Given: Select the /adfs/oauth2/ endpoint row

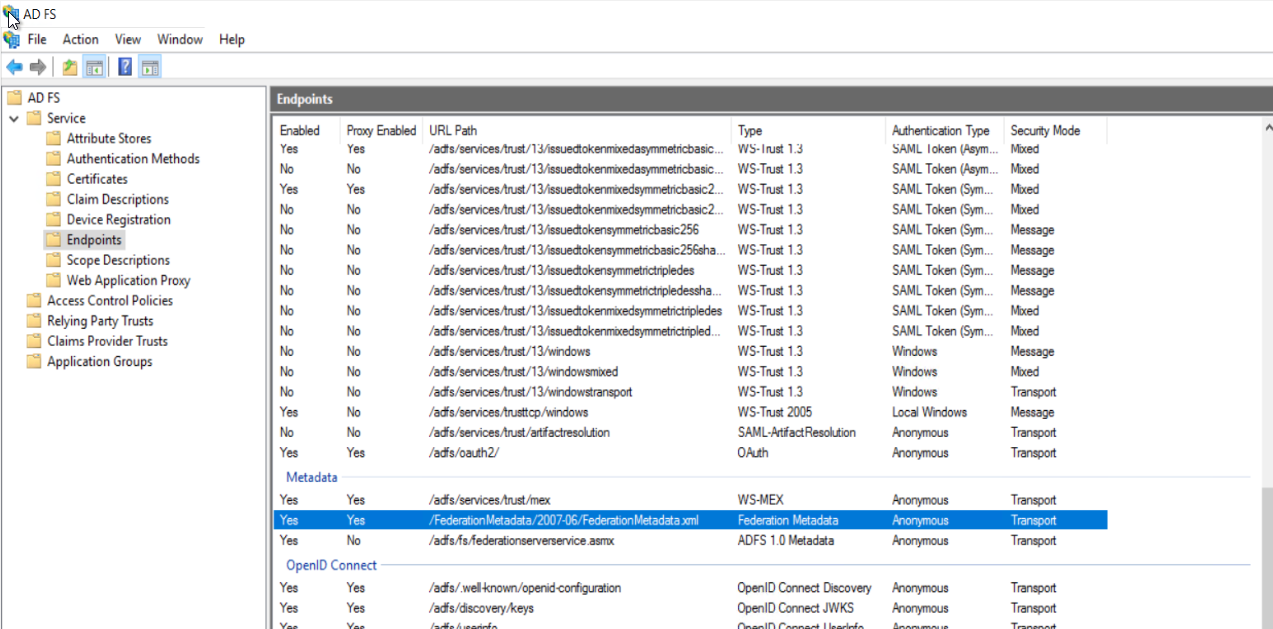Looking at the screenshot, I should click(x=690, y=453).
